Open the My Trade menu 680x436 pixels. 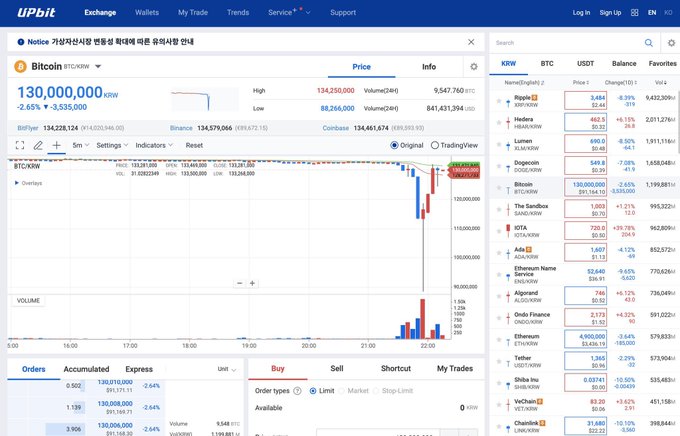pos(193,13)
